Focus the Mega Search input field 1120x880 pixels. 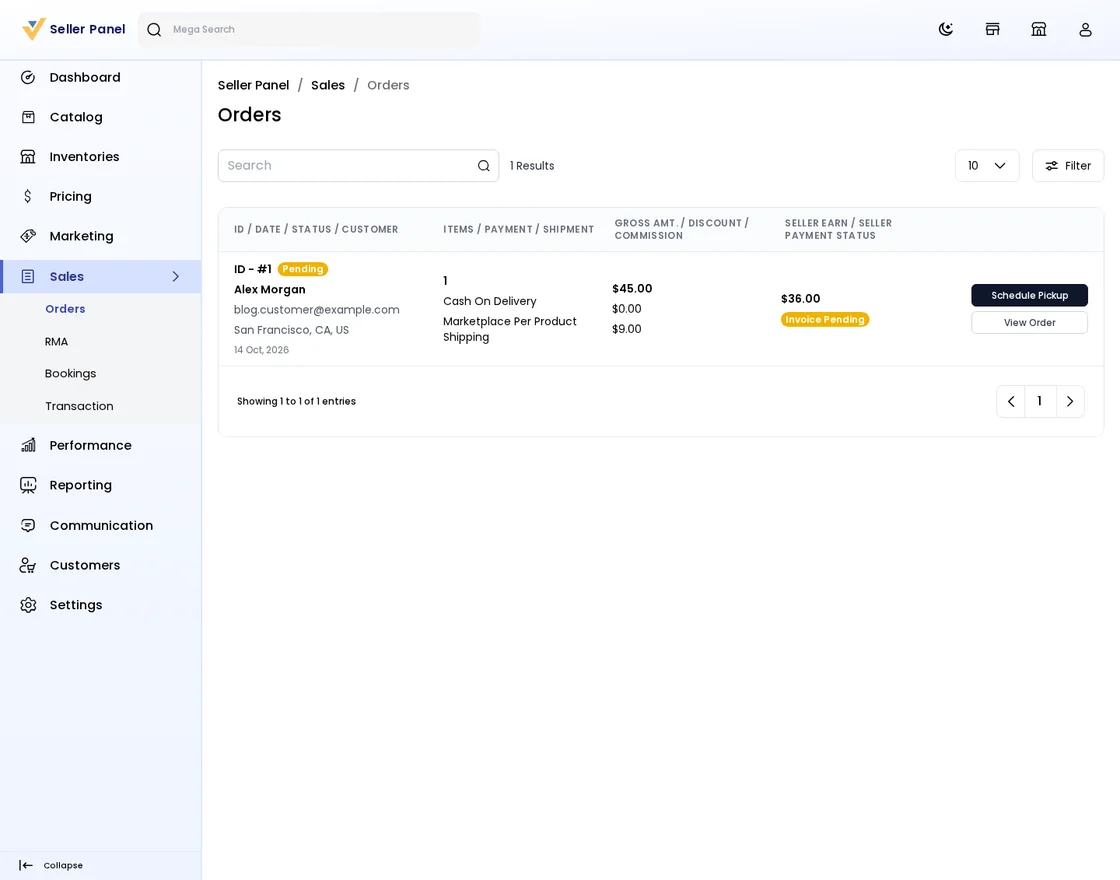pyautogui.click(x=309, y=29)
